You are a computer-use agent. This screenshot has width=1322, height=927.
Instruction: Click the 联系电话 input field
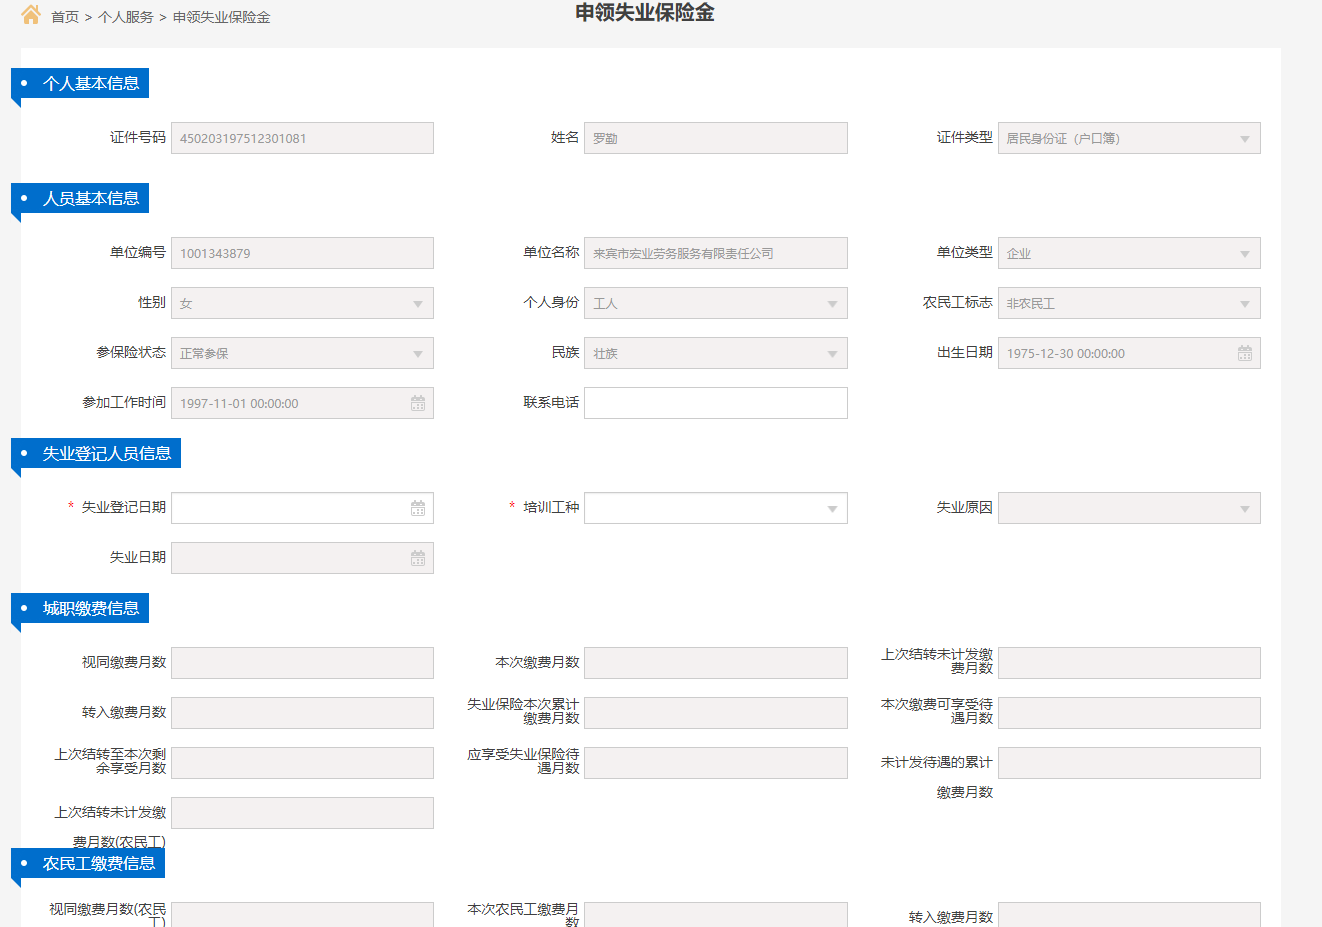pos(715,403)
